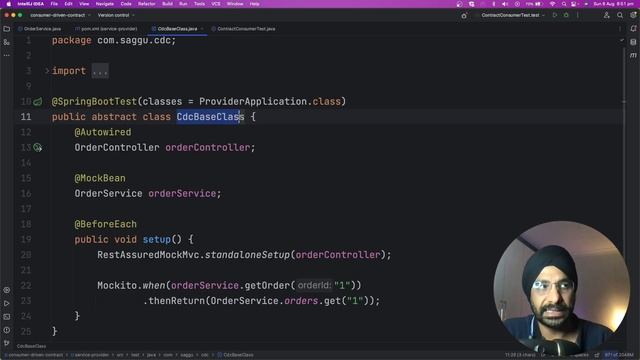Open the Navigate menu

[x=104, y=4]
